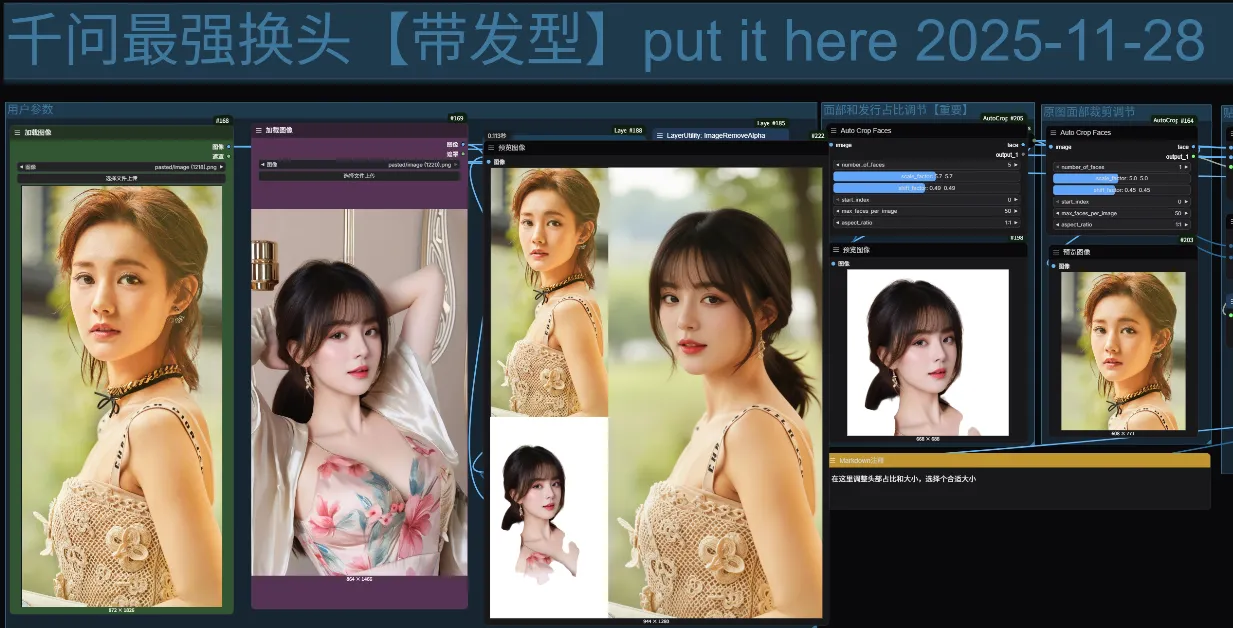Decrease start_index using left arrow
The width and height of the screenshot is (1233, 628).
[x=838, y=199]
